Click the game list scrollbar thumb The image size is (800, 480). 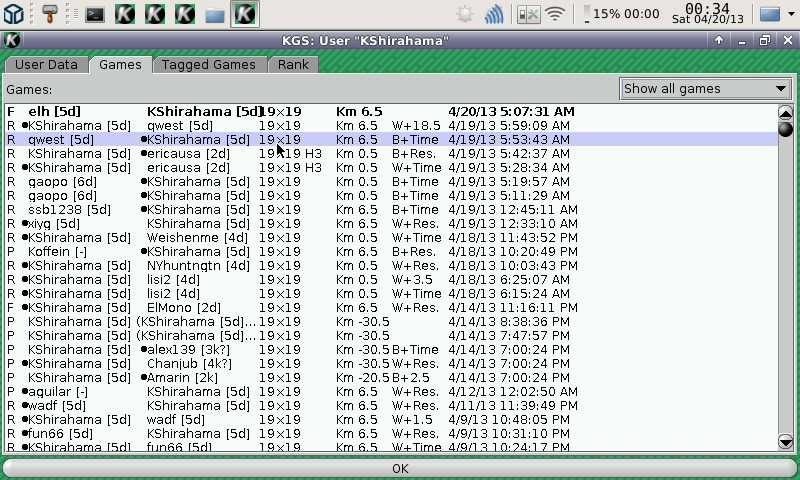point(786,129)
